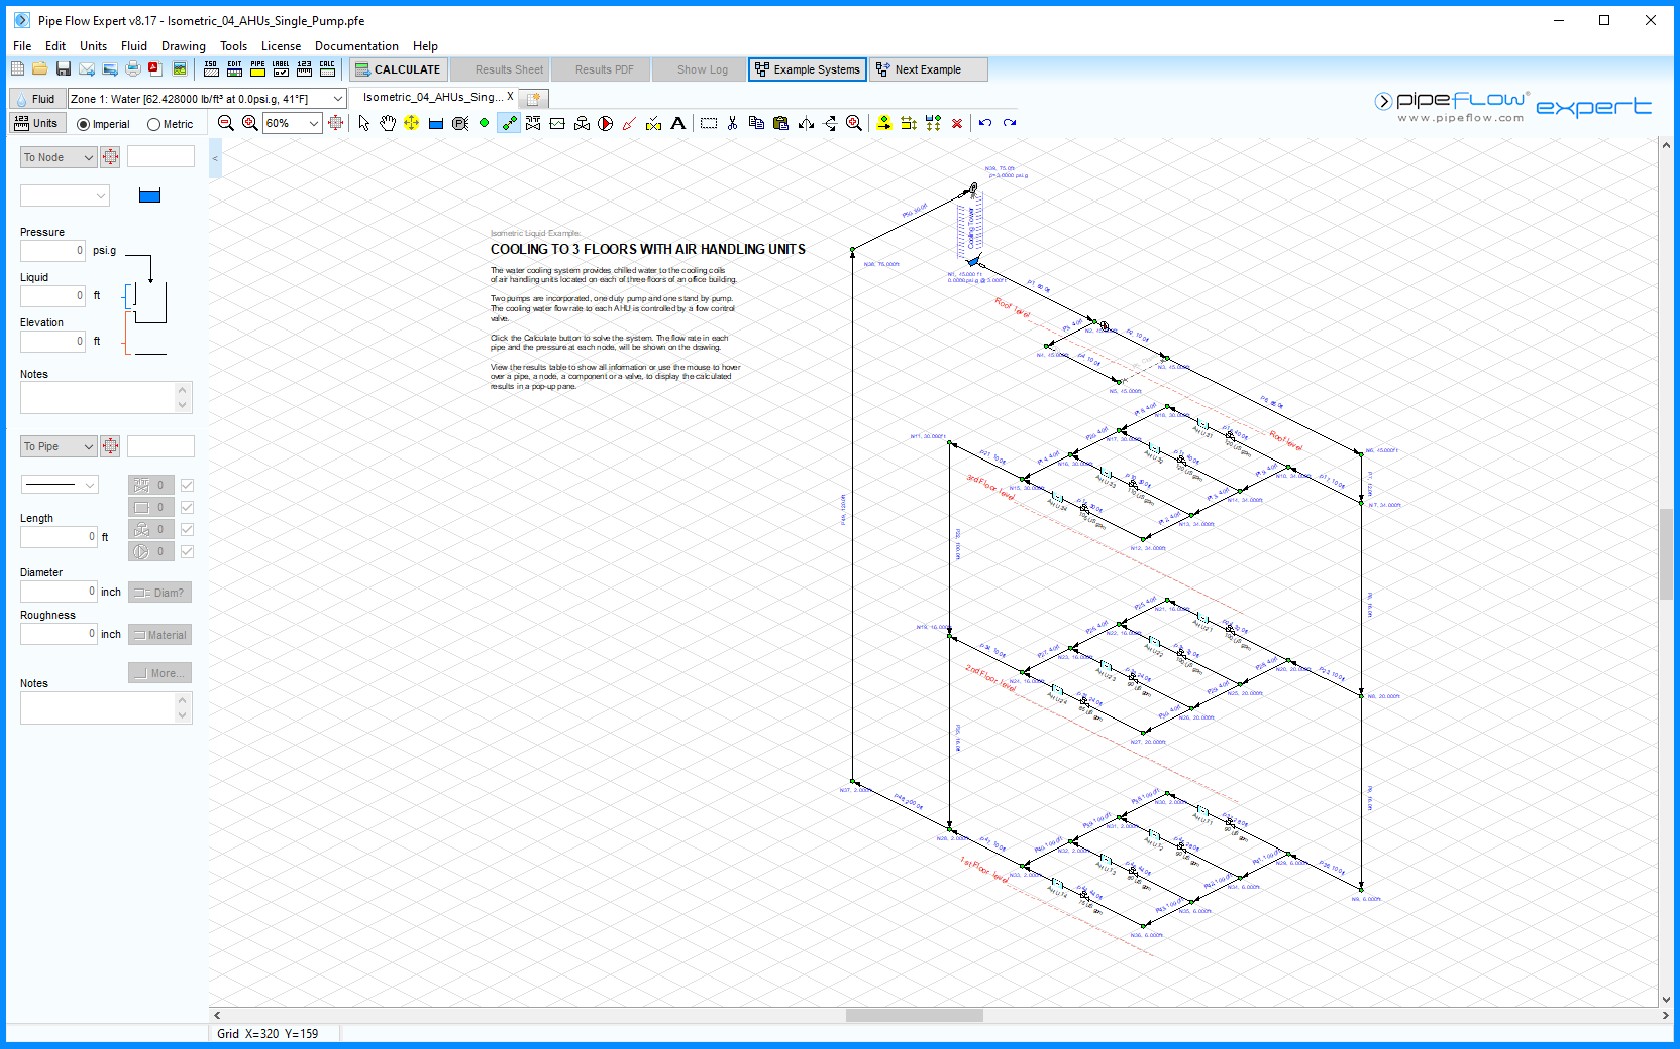Redo action with the blue arrow
The height and width of the screenshot is (1049, 1680).
coord(1010,123)
